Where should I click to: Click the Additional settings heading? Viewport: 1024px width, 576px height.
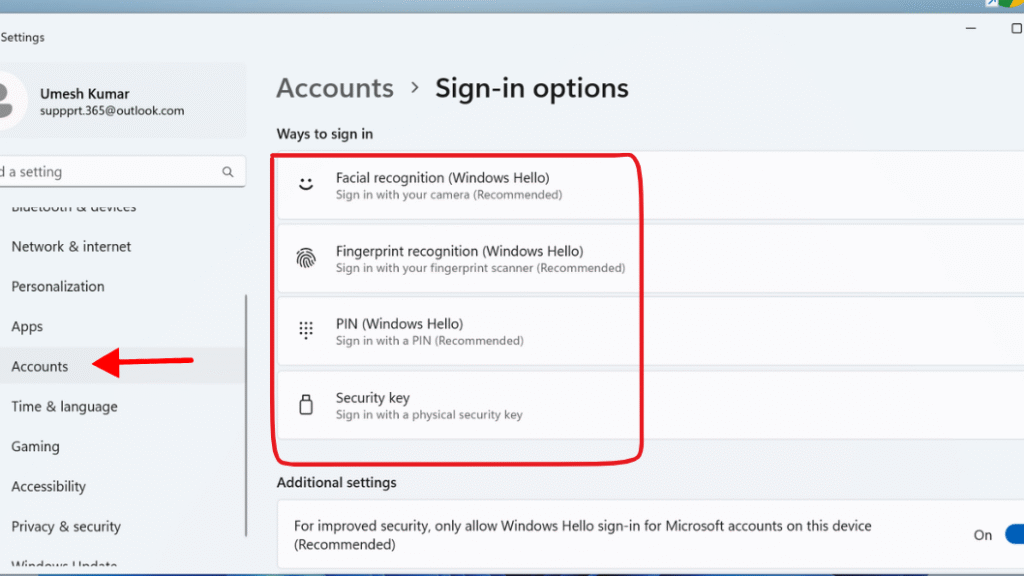pos(336,483)
